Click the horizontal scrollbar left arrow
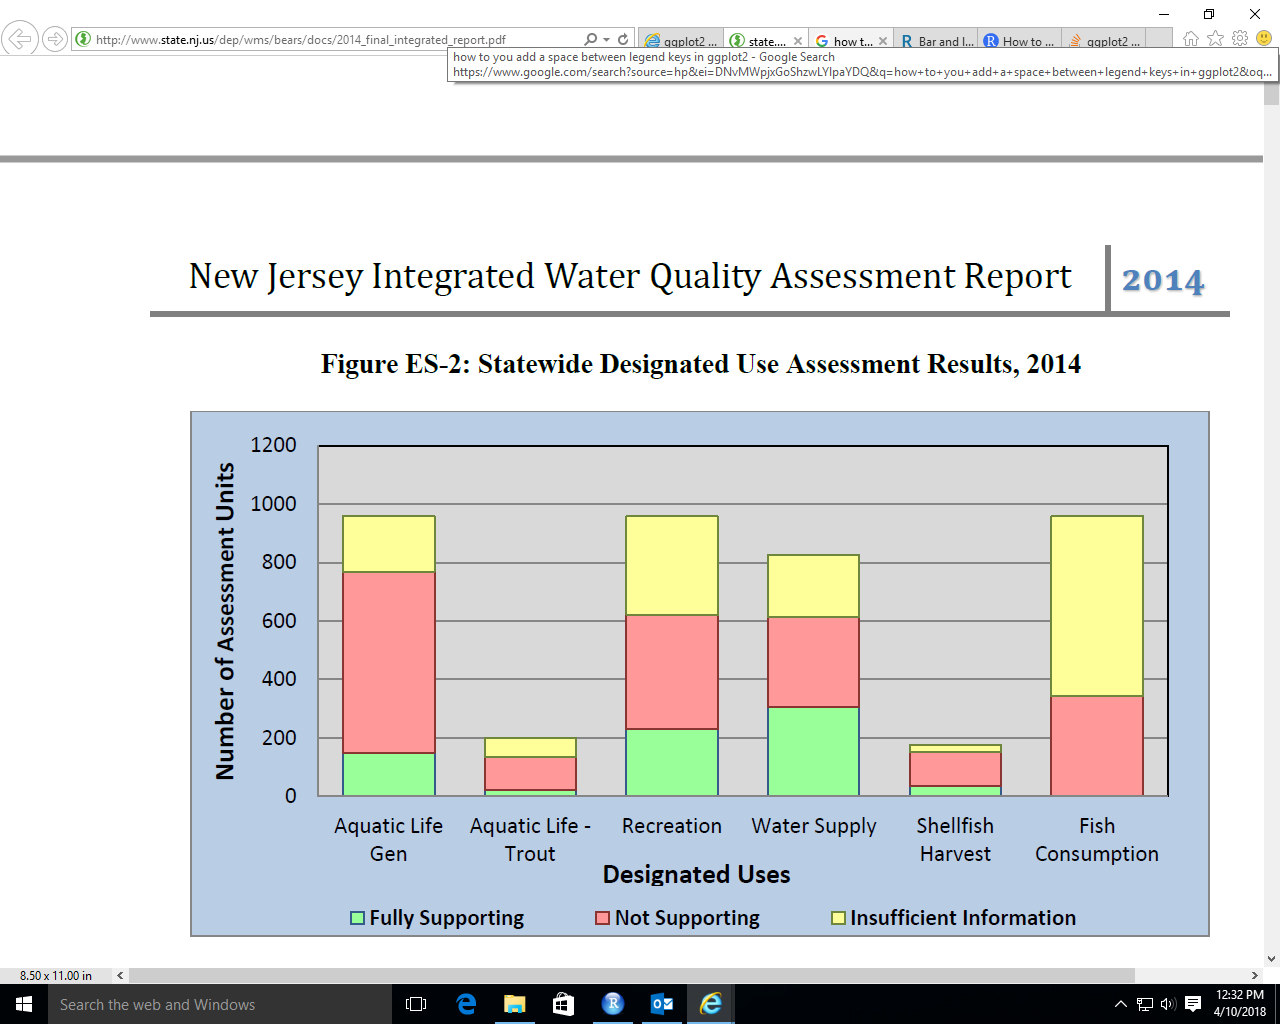 click(x=120, y=975)
